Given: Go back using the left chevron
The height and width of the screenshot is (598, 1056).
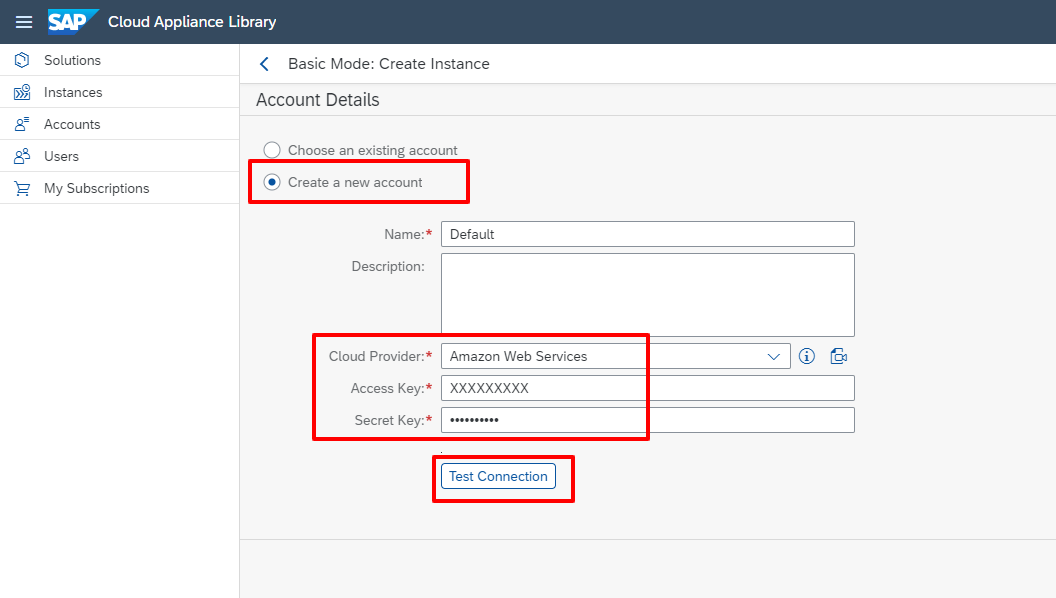Looking at the screenshot, I should tap(264, 64).
